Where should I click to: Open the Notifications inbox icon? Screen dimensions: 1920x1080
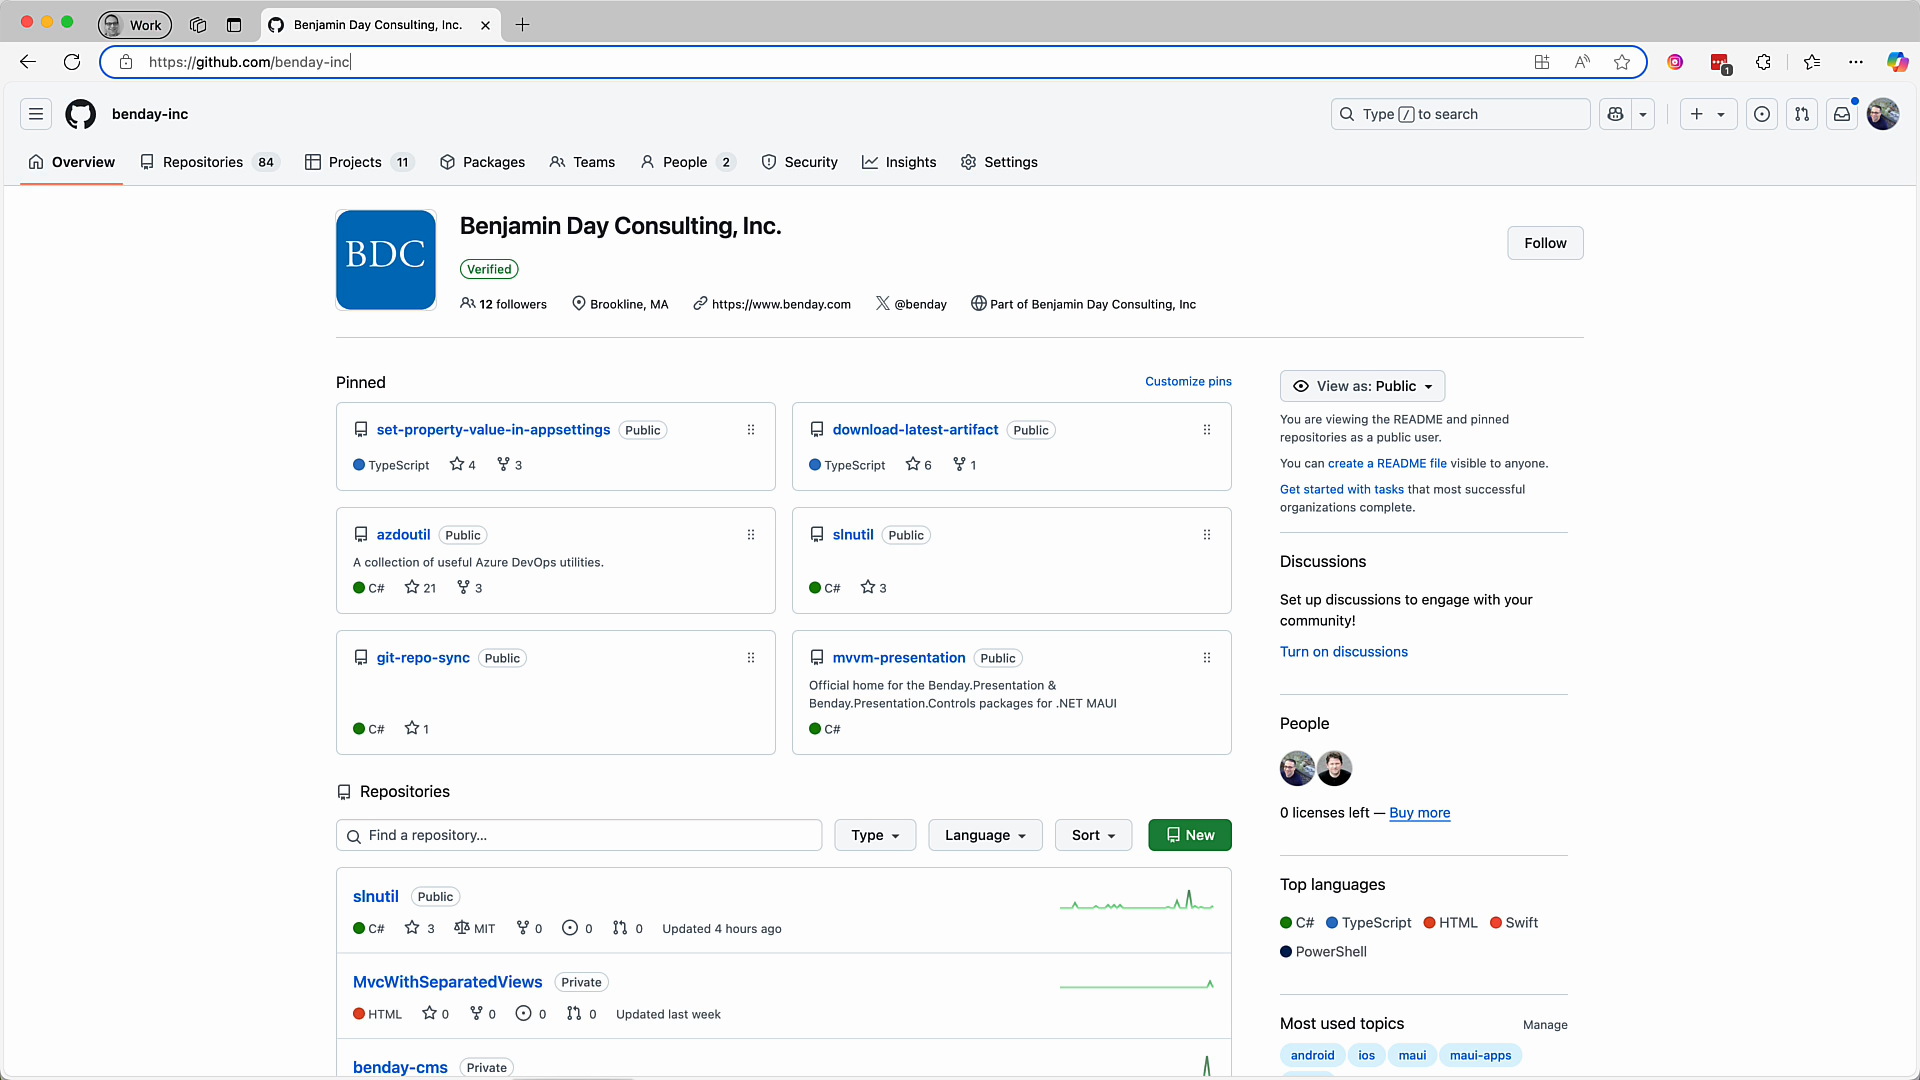click(1842, 114)
